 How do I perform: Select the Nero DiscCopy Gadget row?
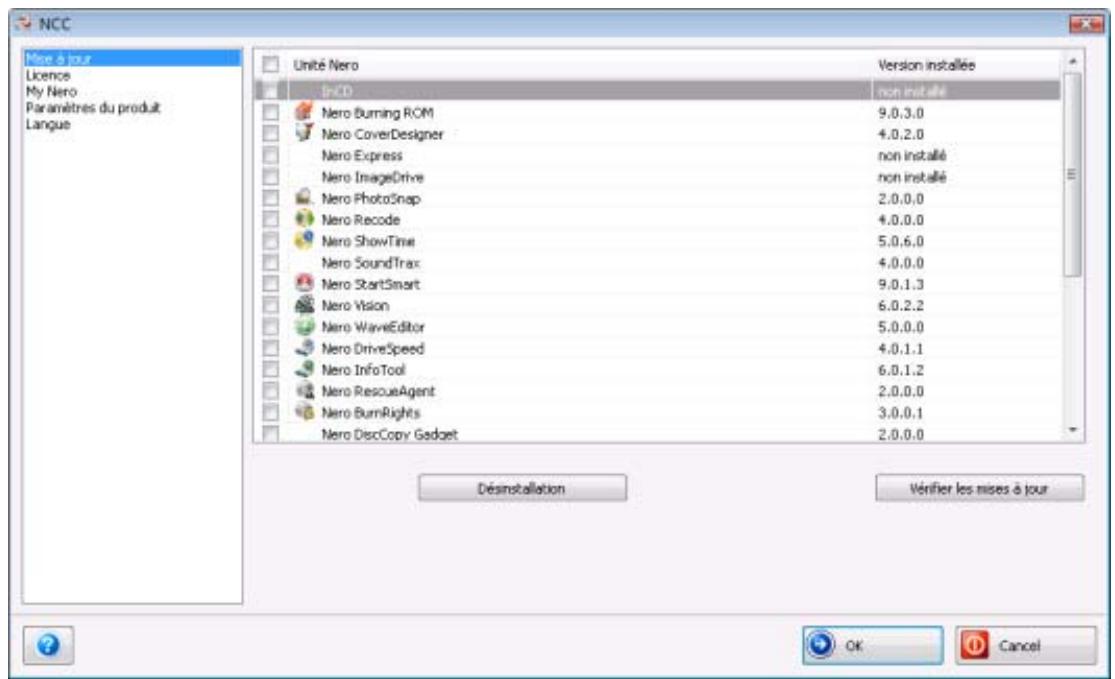pyautogui.click(x=657, y=433)
